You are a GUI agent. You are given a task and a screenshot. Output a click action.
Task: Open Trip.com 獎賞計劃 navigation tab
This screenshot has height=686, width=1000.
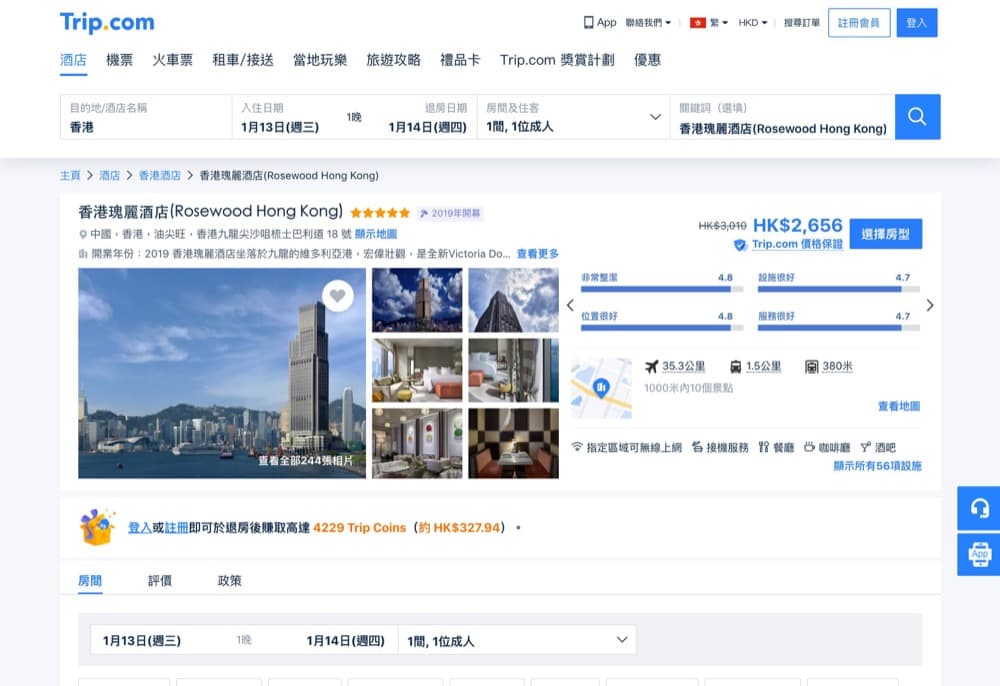[557, 60]
